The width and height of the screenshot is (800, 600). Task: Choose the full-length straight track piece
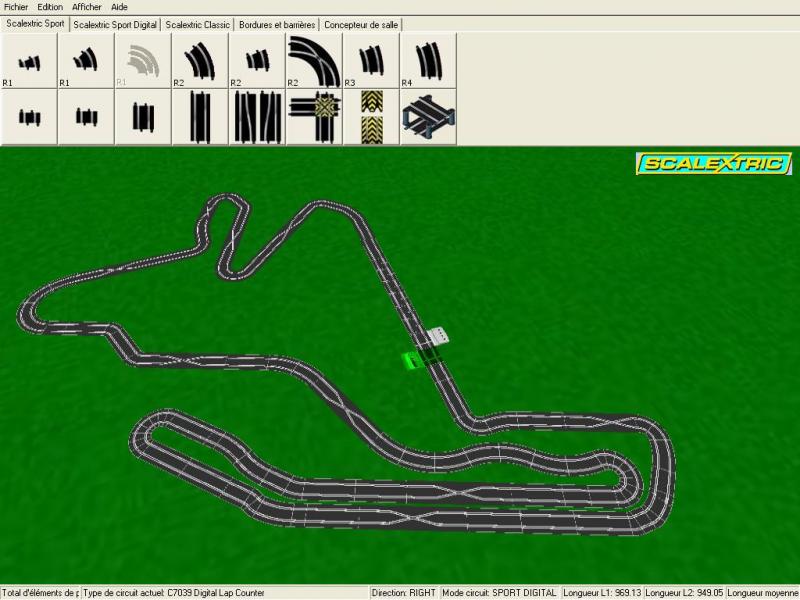(200, 118)
